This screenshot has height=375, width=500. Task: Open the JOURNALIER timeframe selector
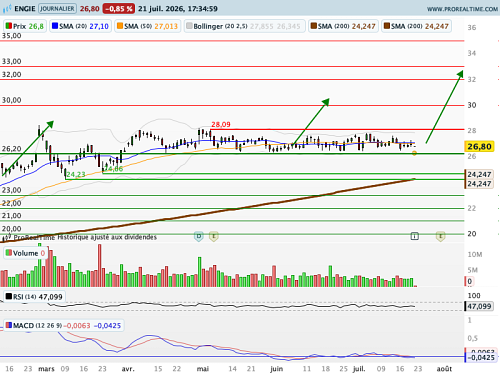click(x=57, y=8)
